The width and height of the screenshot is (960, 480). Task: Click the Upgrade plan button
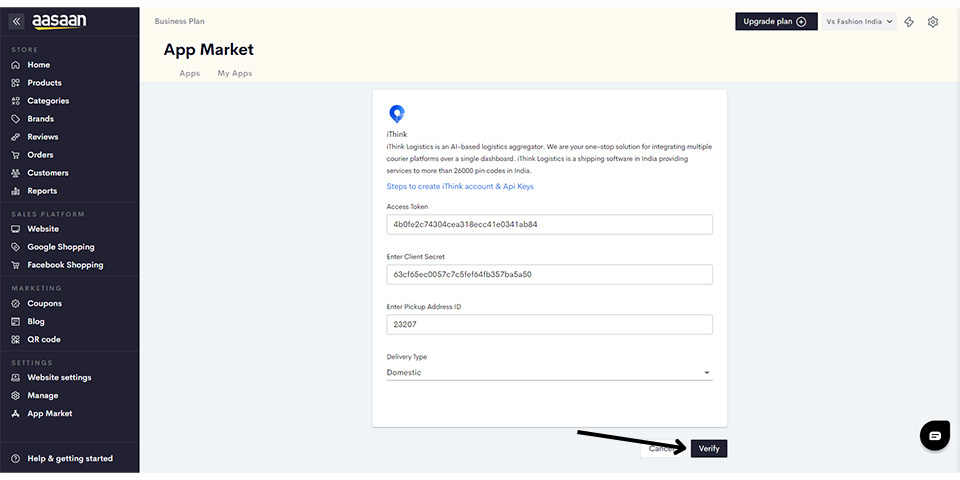pyautogui.click(x=776, y=21)
